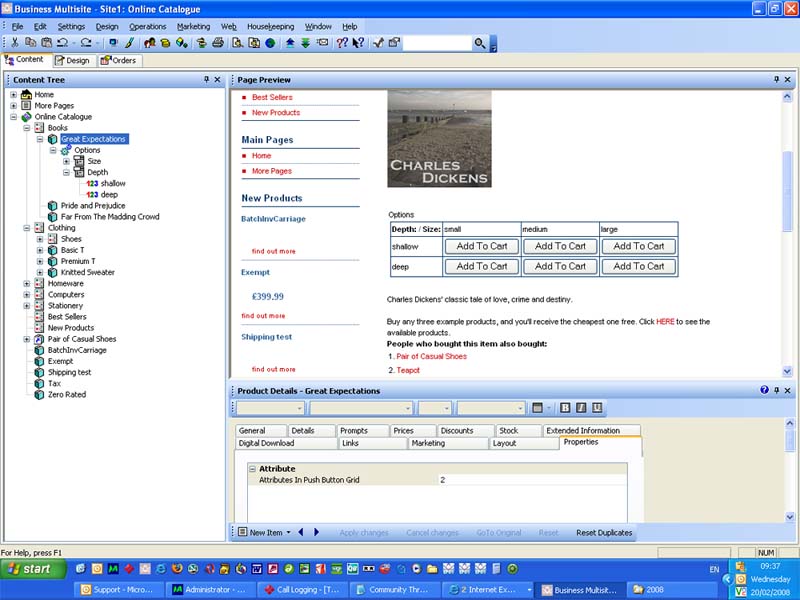Viewport: 800px width, 600px height.
Task: Click Add To Cart for shallow small
Action: pyautogui.click(x=481, y=246)
